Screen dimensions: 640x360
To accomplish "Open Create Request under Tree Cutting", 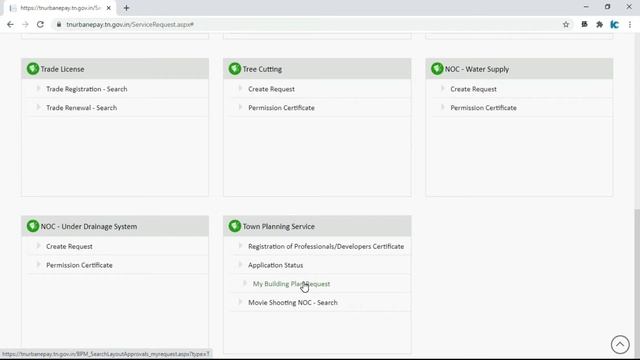I will point(271,89).
